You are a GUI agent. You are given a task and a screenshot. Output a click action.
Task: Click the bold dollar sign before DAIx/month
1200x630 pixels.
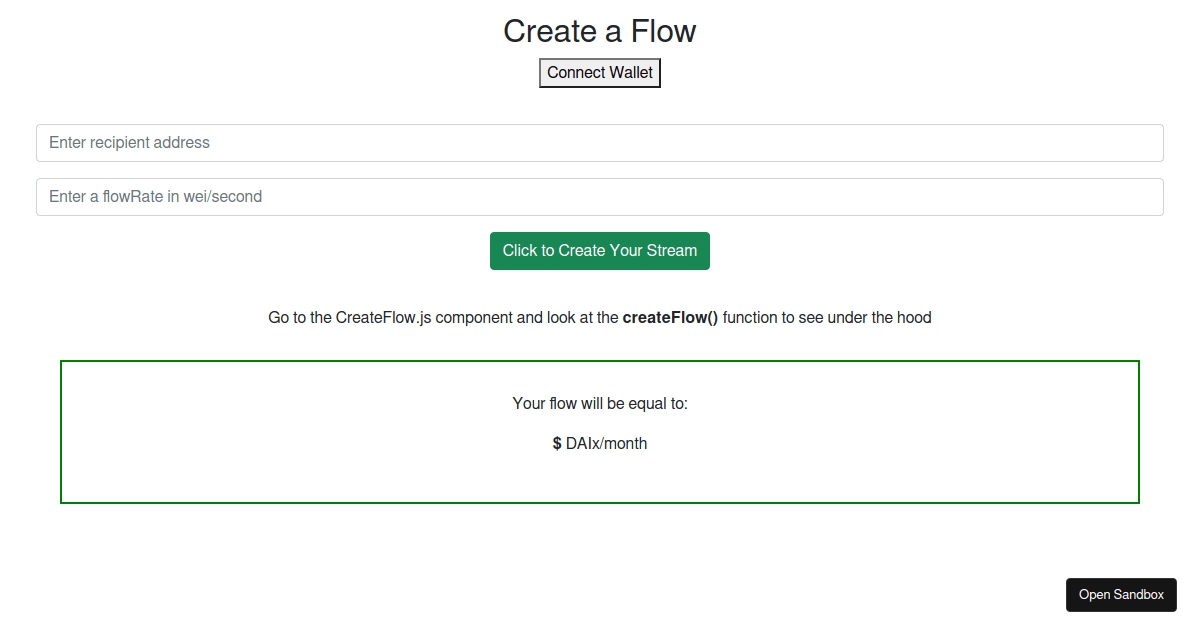tap(556, 443)
